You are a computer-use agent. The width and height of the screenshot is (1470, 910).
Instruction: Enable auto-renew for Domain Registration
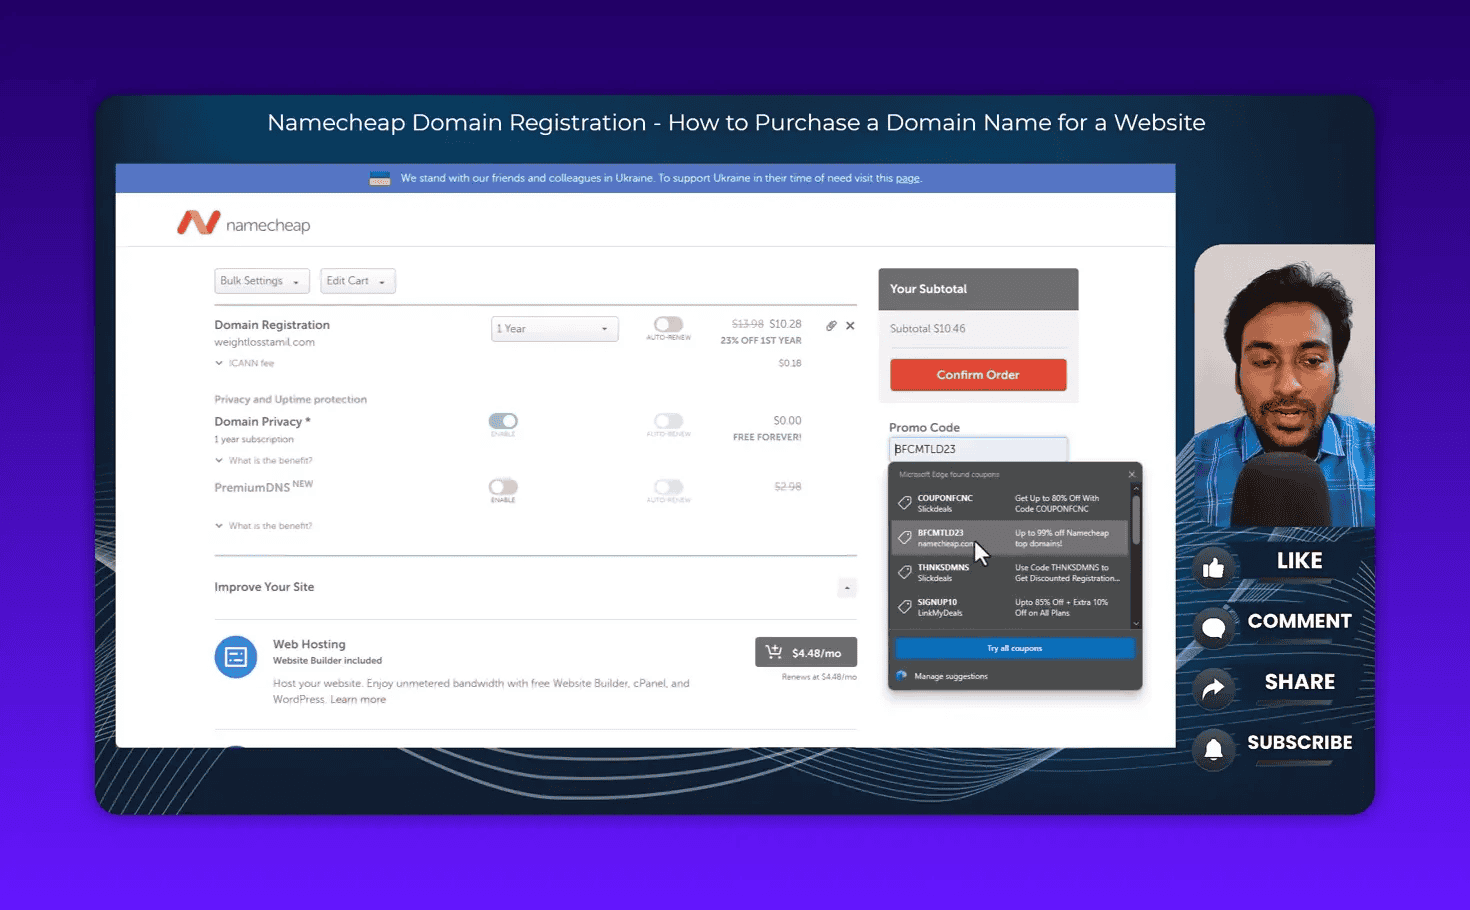coord(668,326)
